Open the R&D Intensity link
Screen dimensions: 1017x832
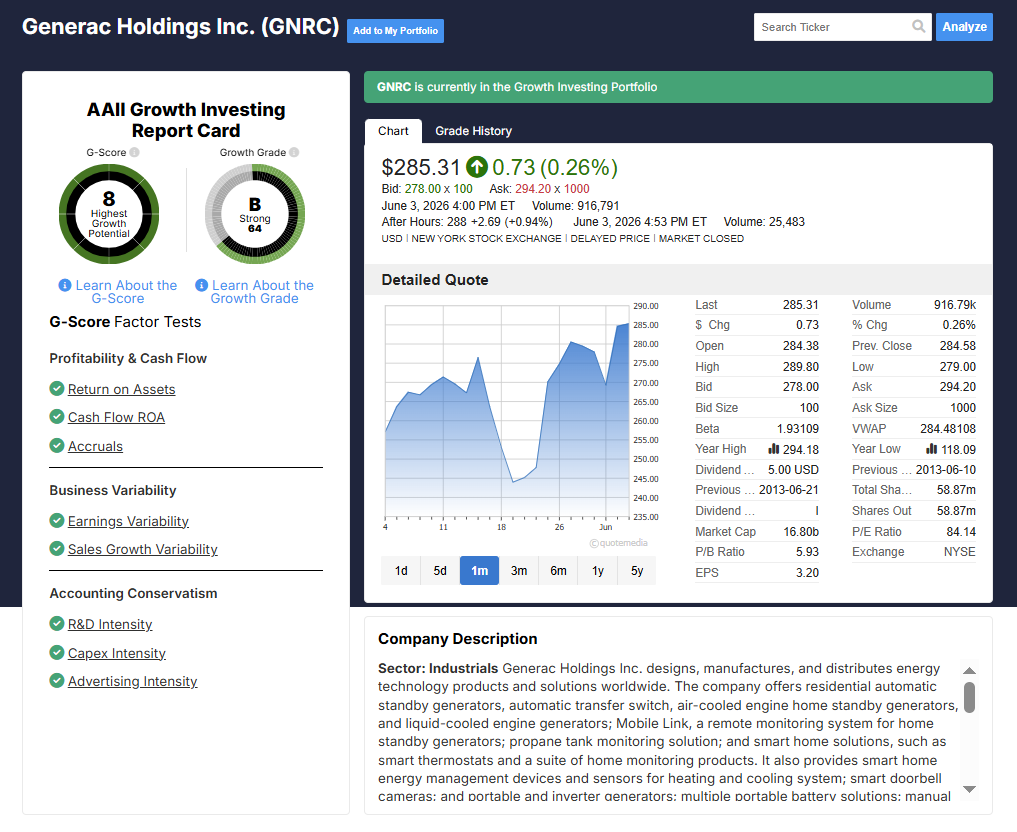[110, 624]
